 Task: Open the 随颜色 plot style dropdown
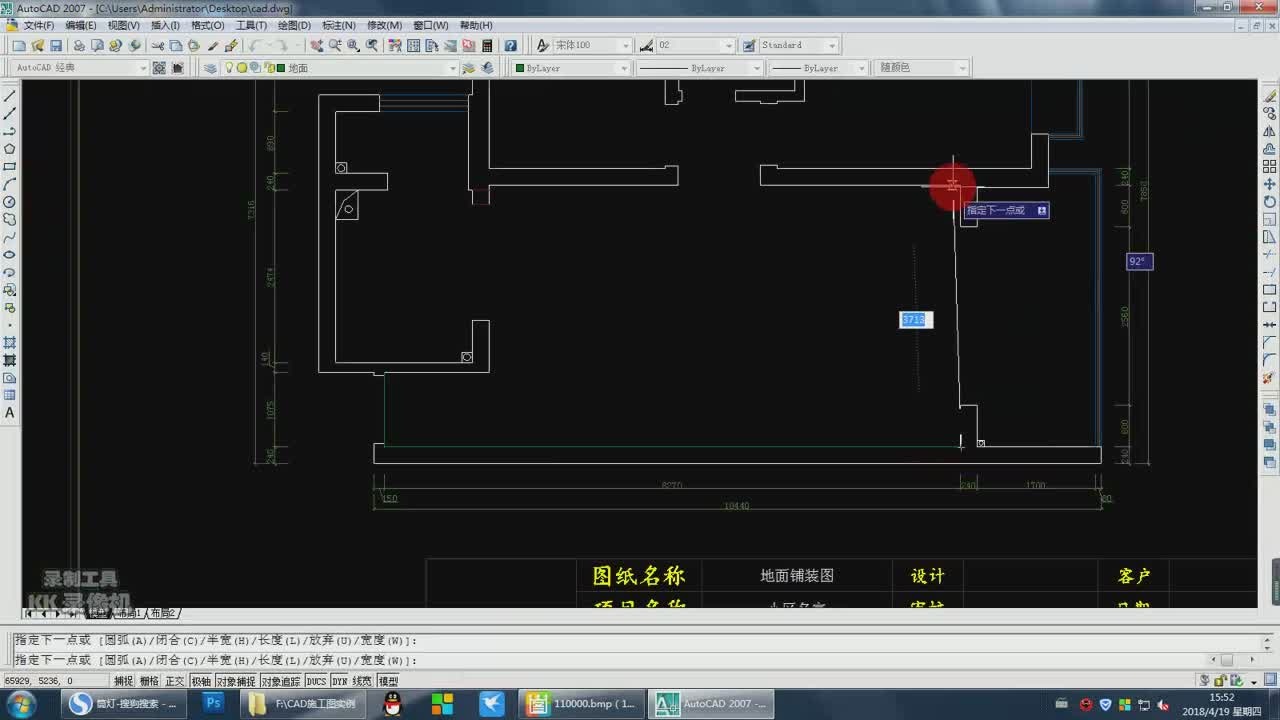[x=922, y=68]
